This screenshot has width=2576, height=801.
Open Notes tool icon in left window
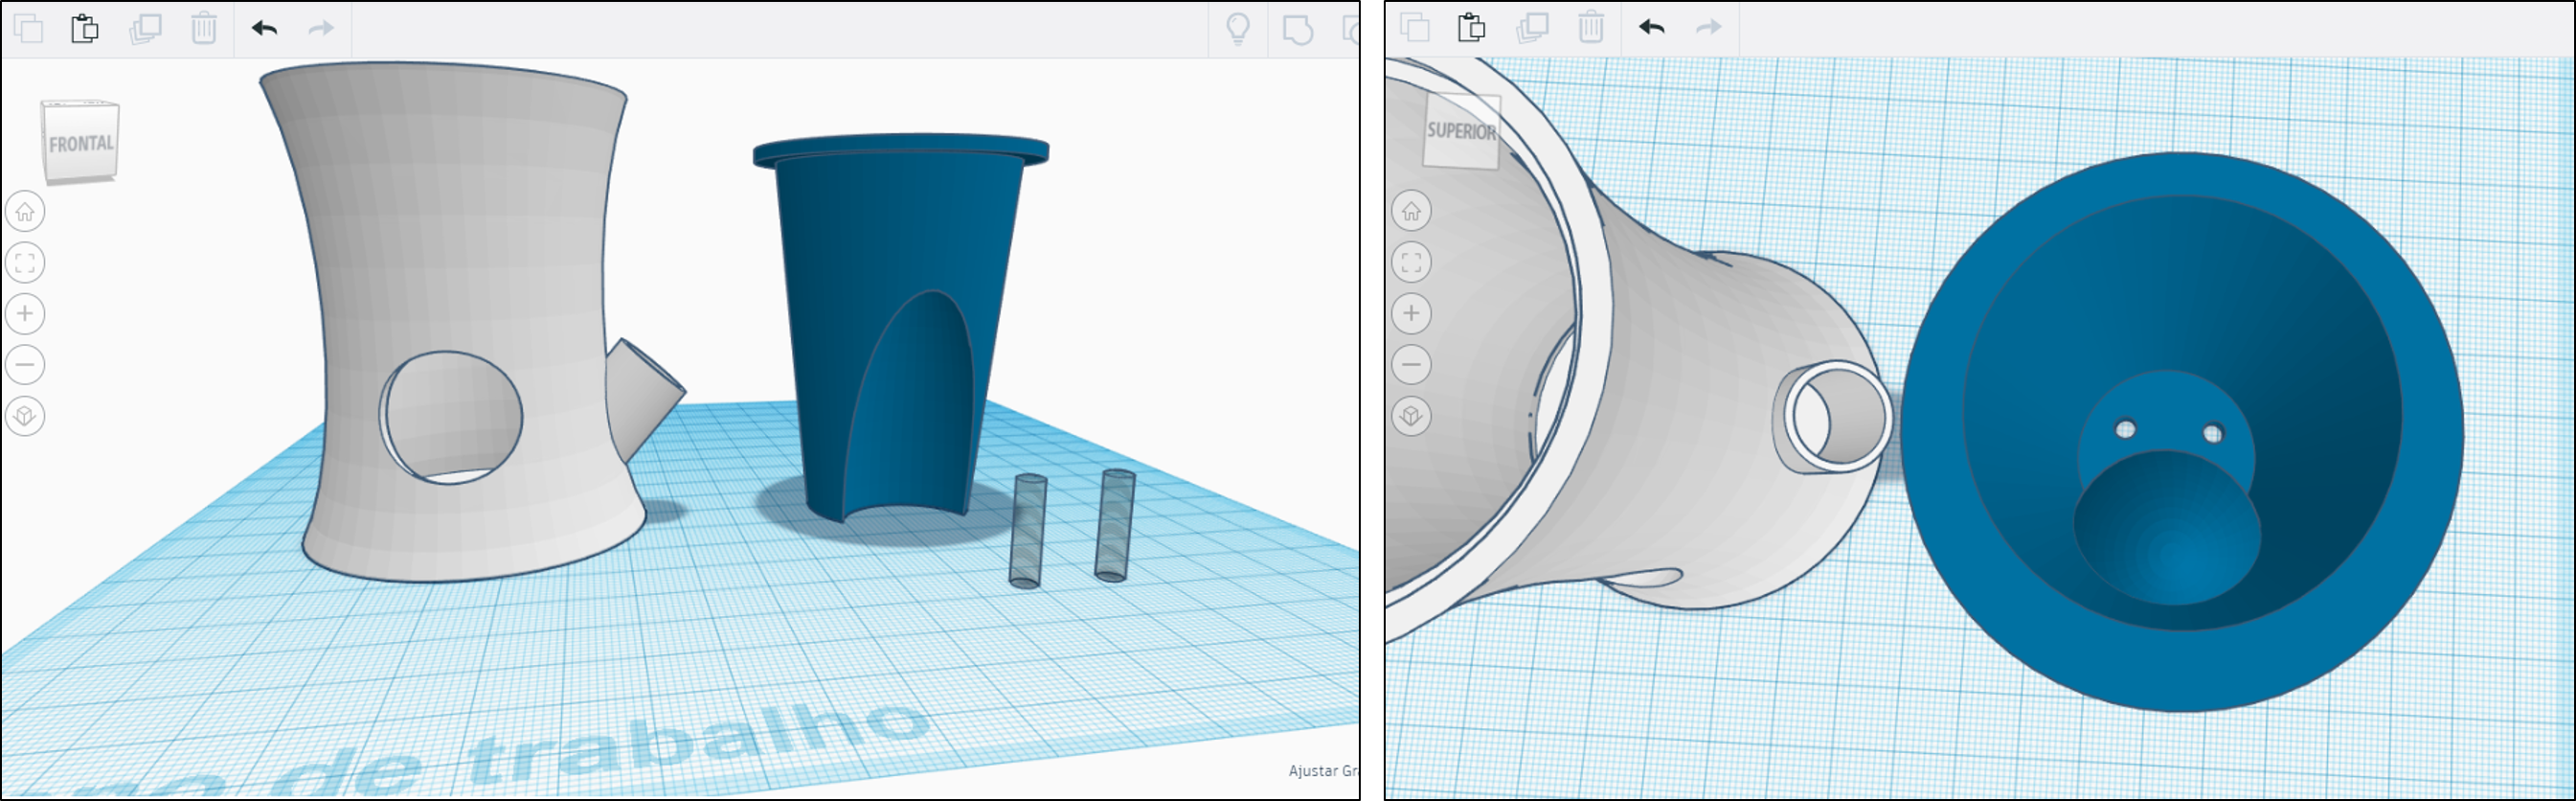tap(1297, 29)
